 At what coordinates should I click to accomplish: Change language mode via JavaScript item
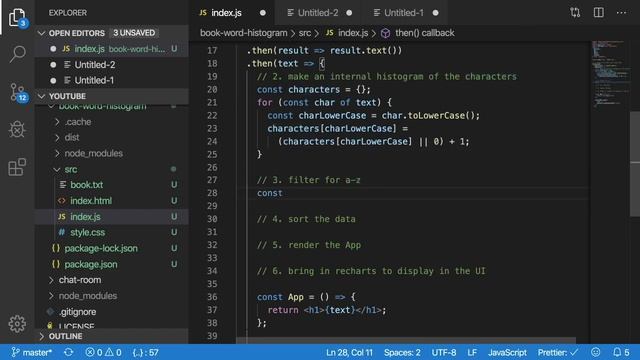pyautogui.click(x=507, y=352)
